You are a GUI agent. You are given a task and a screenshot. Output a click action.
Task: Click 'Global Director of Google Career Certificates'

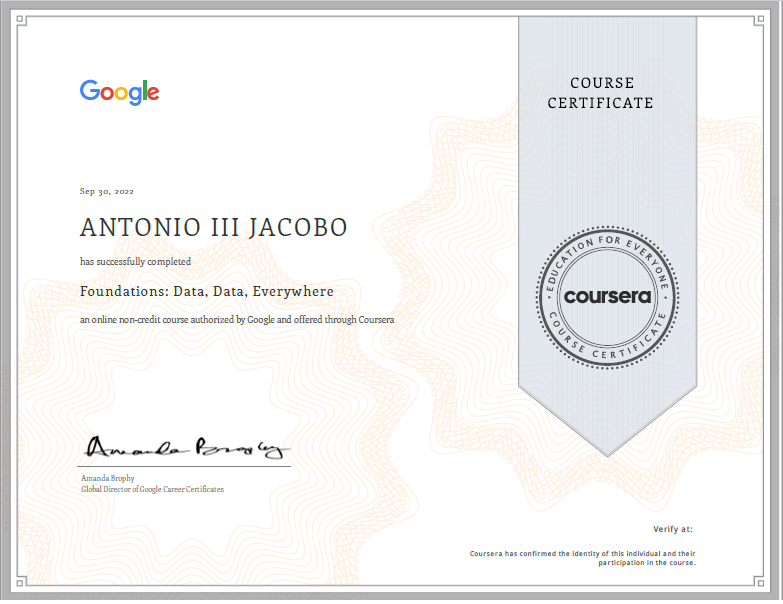click(152, 489)
